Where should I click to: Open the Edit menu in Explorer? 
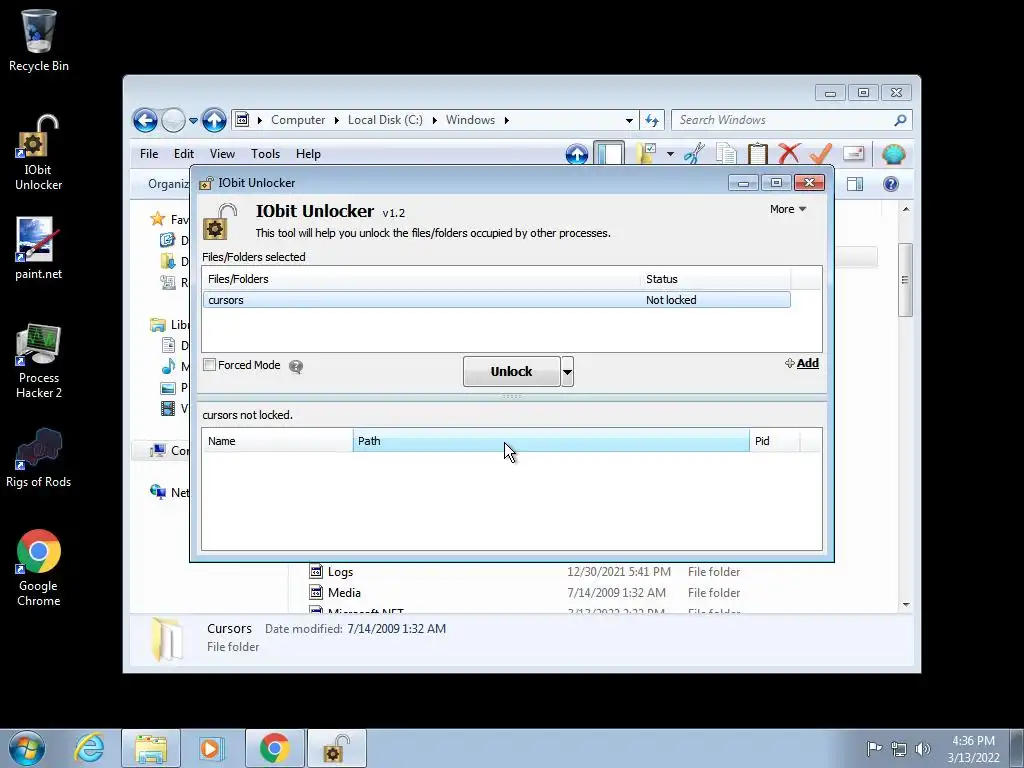(x=184, y=154)
